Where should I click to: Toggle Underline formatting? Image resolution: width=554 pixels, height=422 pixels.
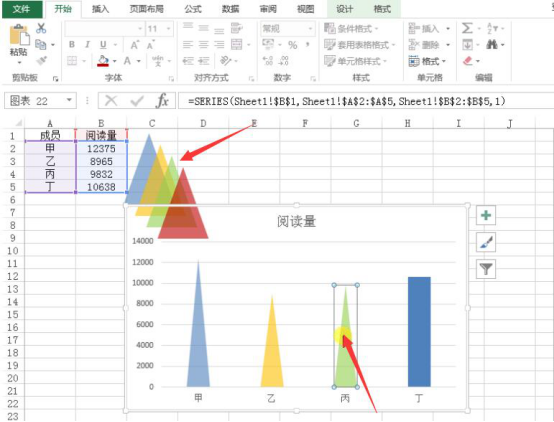click(103, 45)
